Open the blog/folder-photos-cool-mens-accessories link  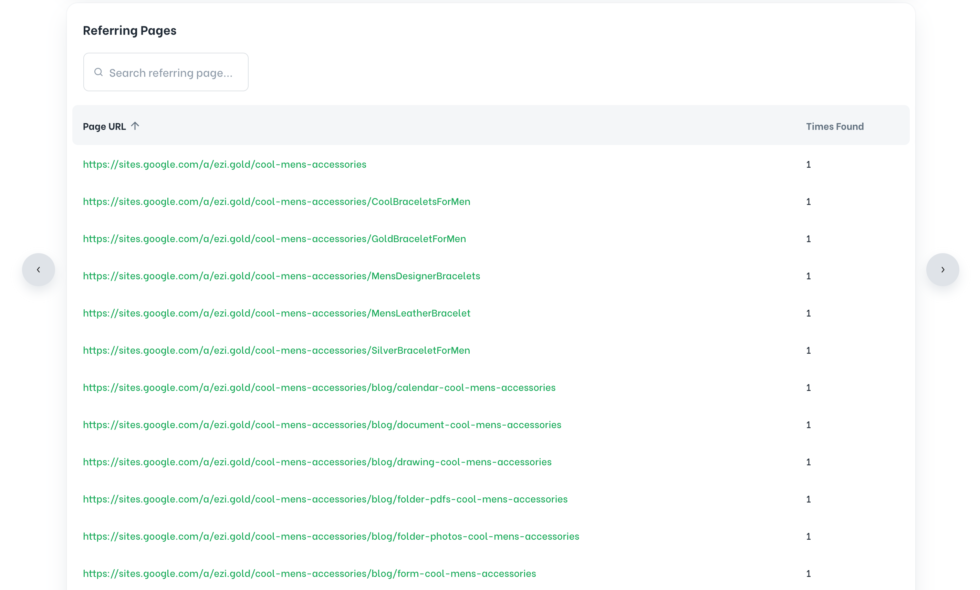point(331,536)
